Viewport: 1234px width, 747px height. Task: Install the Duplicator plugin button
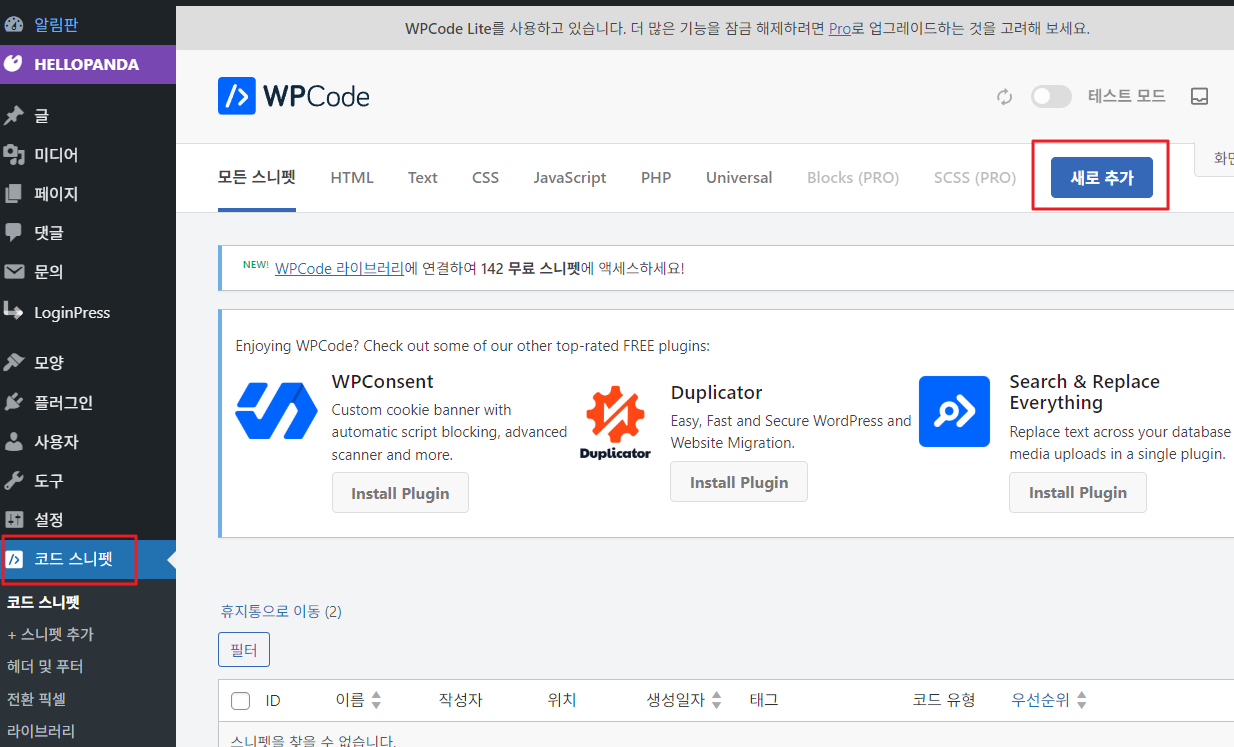point(738,482)
